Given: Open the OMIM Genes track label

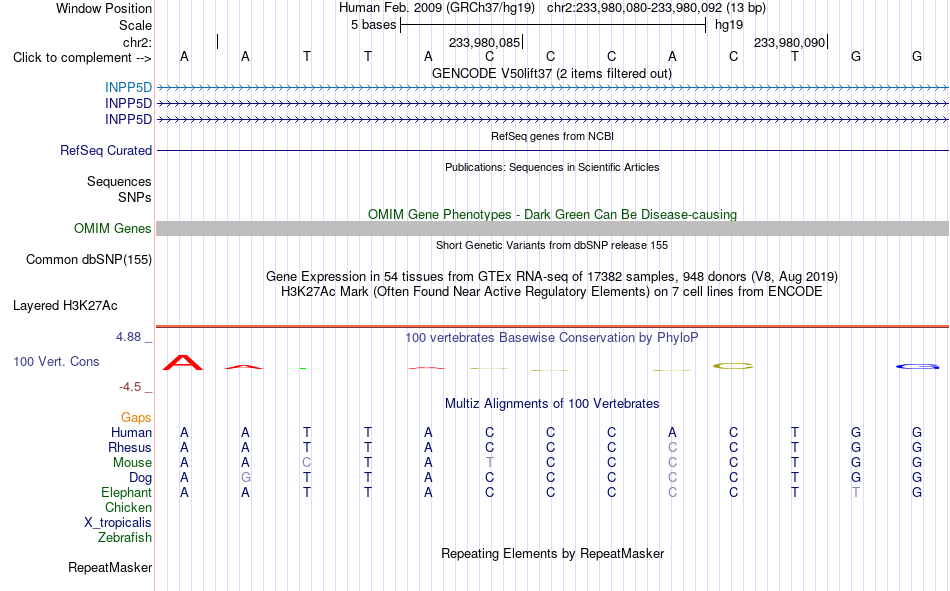Looking at the screenshot, I should pos(112,229).
